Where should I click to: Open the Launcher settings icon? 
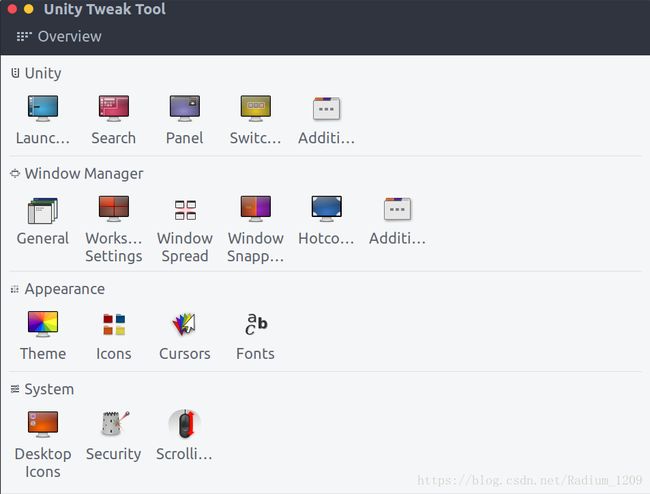(43, 108)
